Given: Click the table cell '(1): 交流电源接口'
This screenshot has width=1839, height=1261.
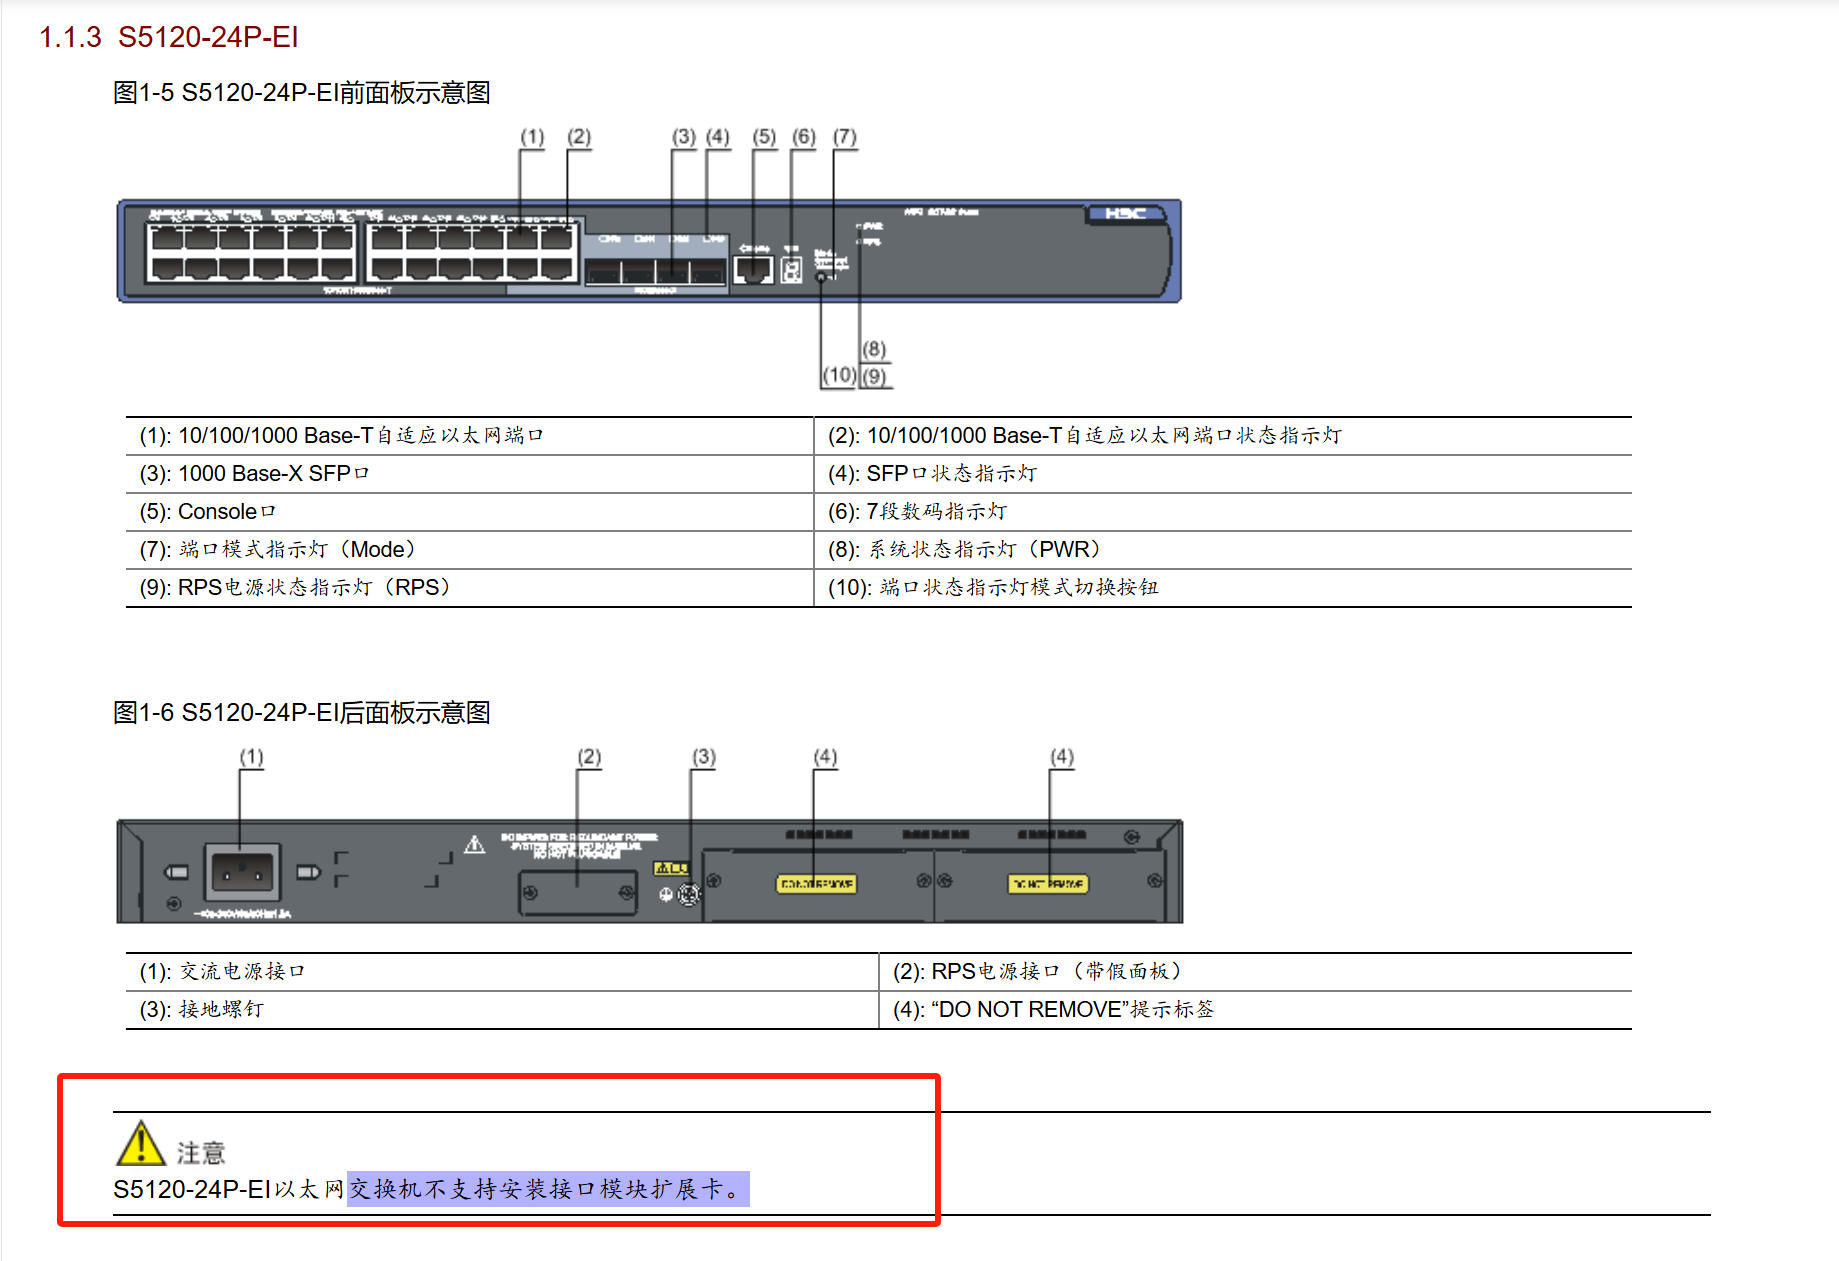Looking at the screenshot, I should coord(222,972).
